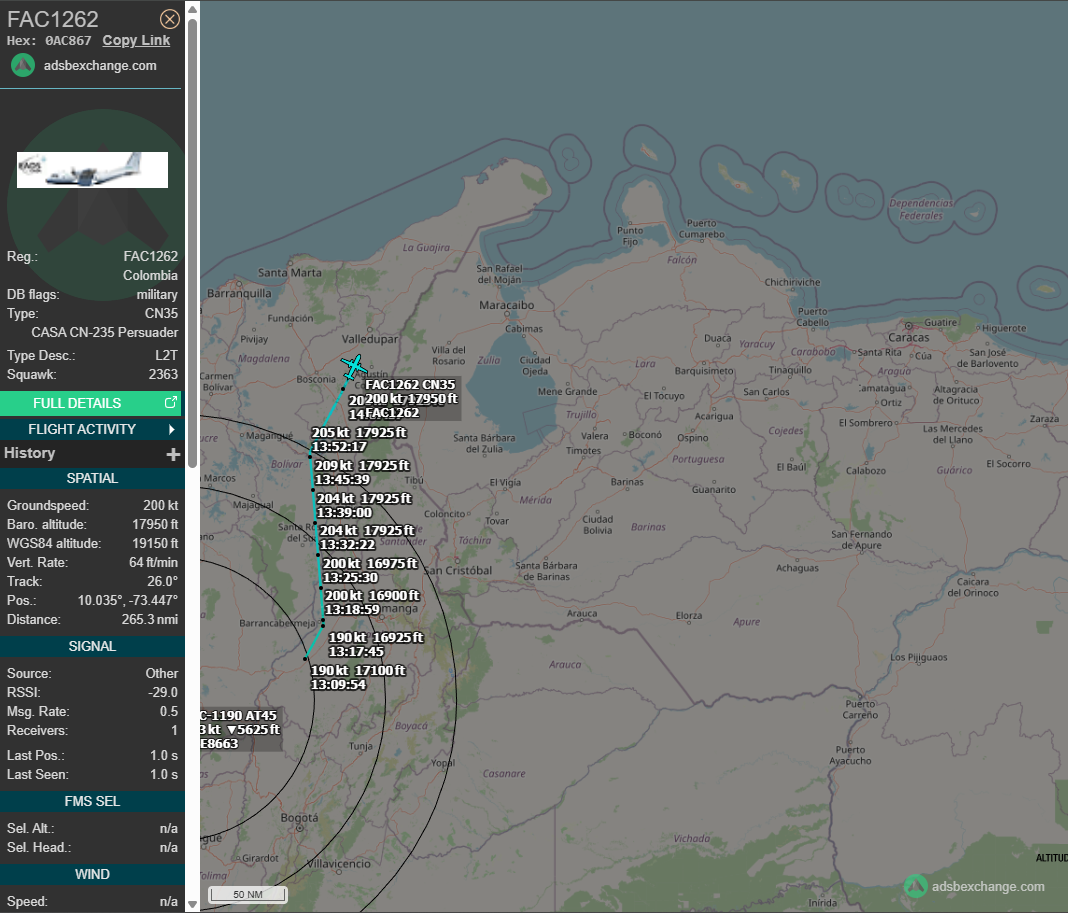Open FLIGHT ACTIVITY section
The width and height of the screenshot is (1068, 913).
[x=91, y=429]
